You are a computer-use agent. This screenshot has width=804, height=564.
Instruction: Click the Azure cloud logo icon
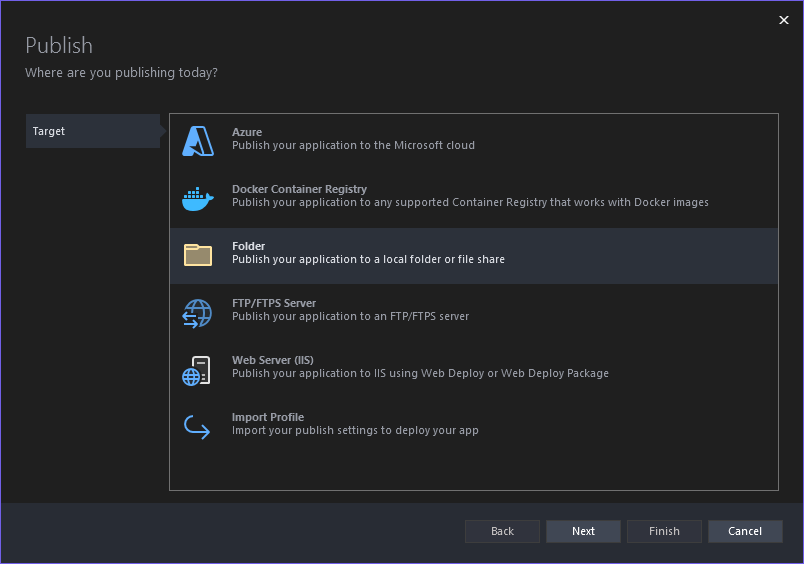tap(198, 141)
